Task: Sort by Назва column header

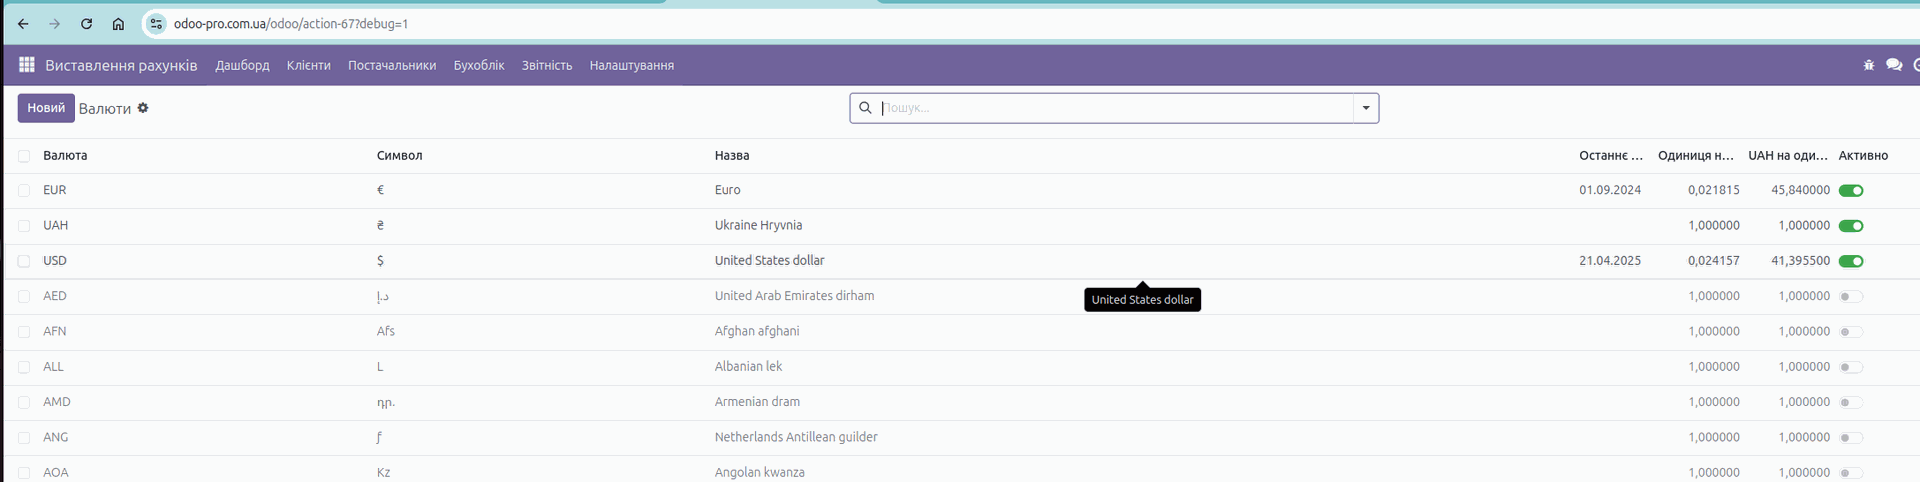Action: [732, 156]
